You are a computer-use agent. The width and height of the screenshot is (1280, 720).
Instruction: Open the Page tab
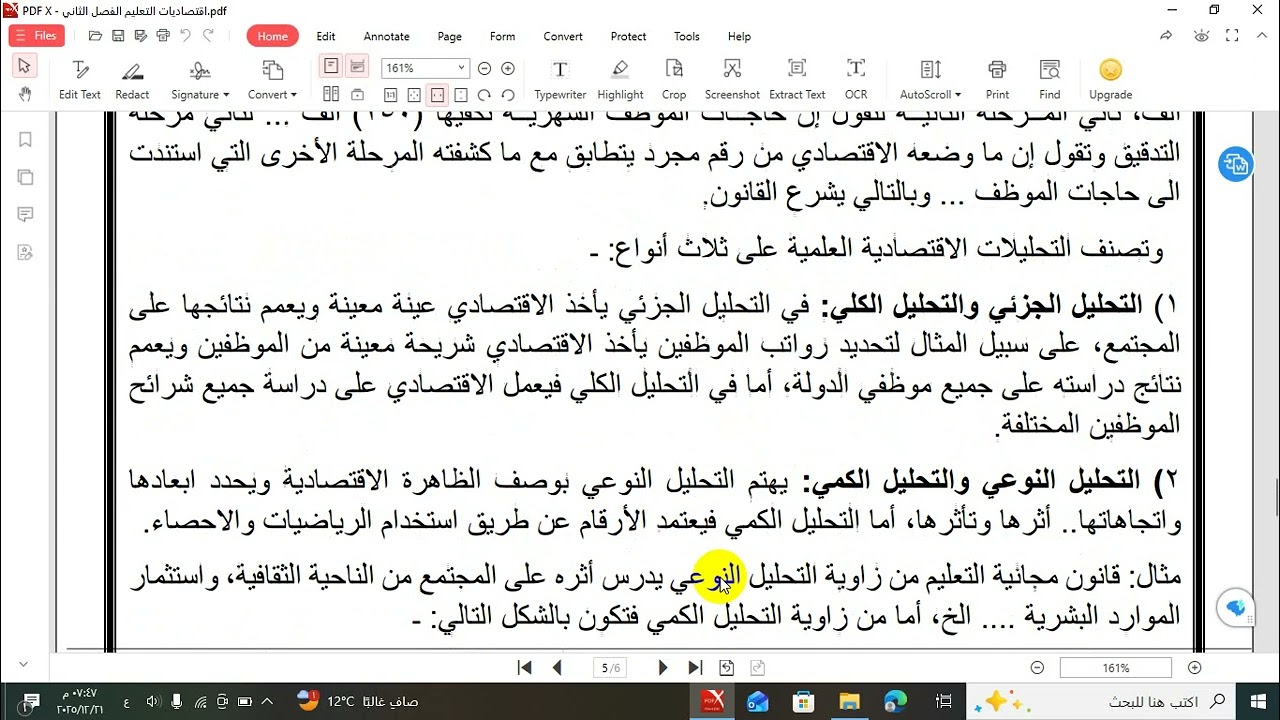tap(450, 36)
